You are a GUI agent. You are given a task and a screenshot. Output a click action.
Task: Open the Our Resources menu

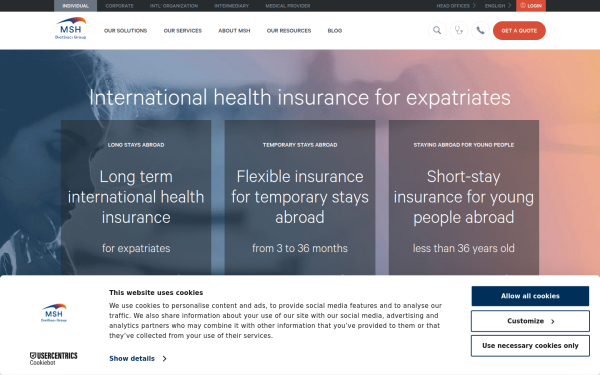(x=289, y=31)
